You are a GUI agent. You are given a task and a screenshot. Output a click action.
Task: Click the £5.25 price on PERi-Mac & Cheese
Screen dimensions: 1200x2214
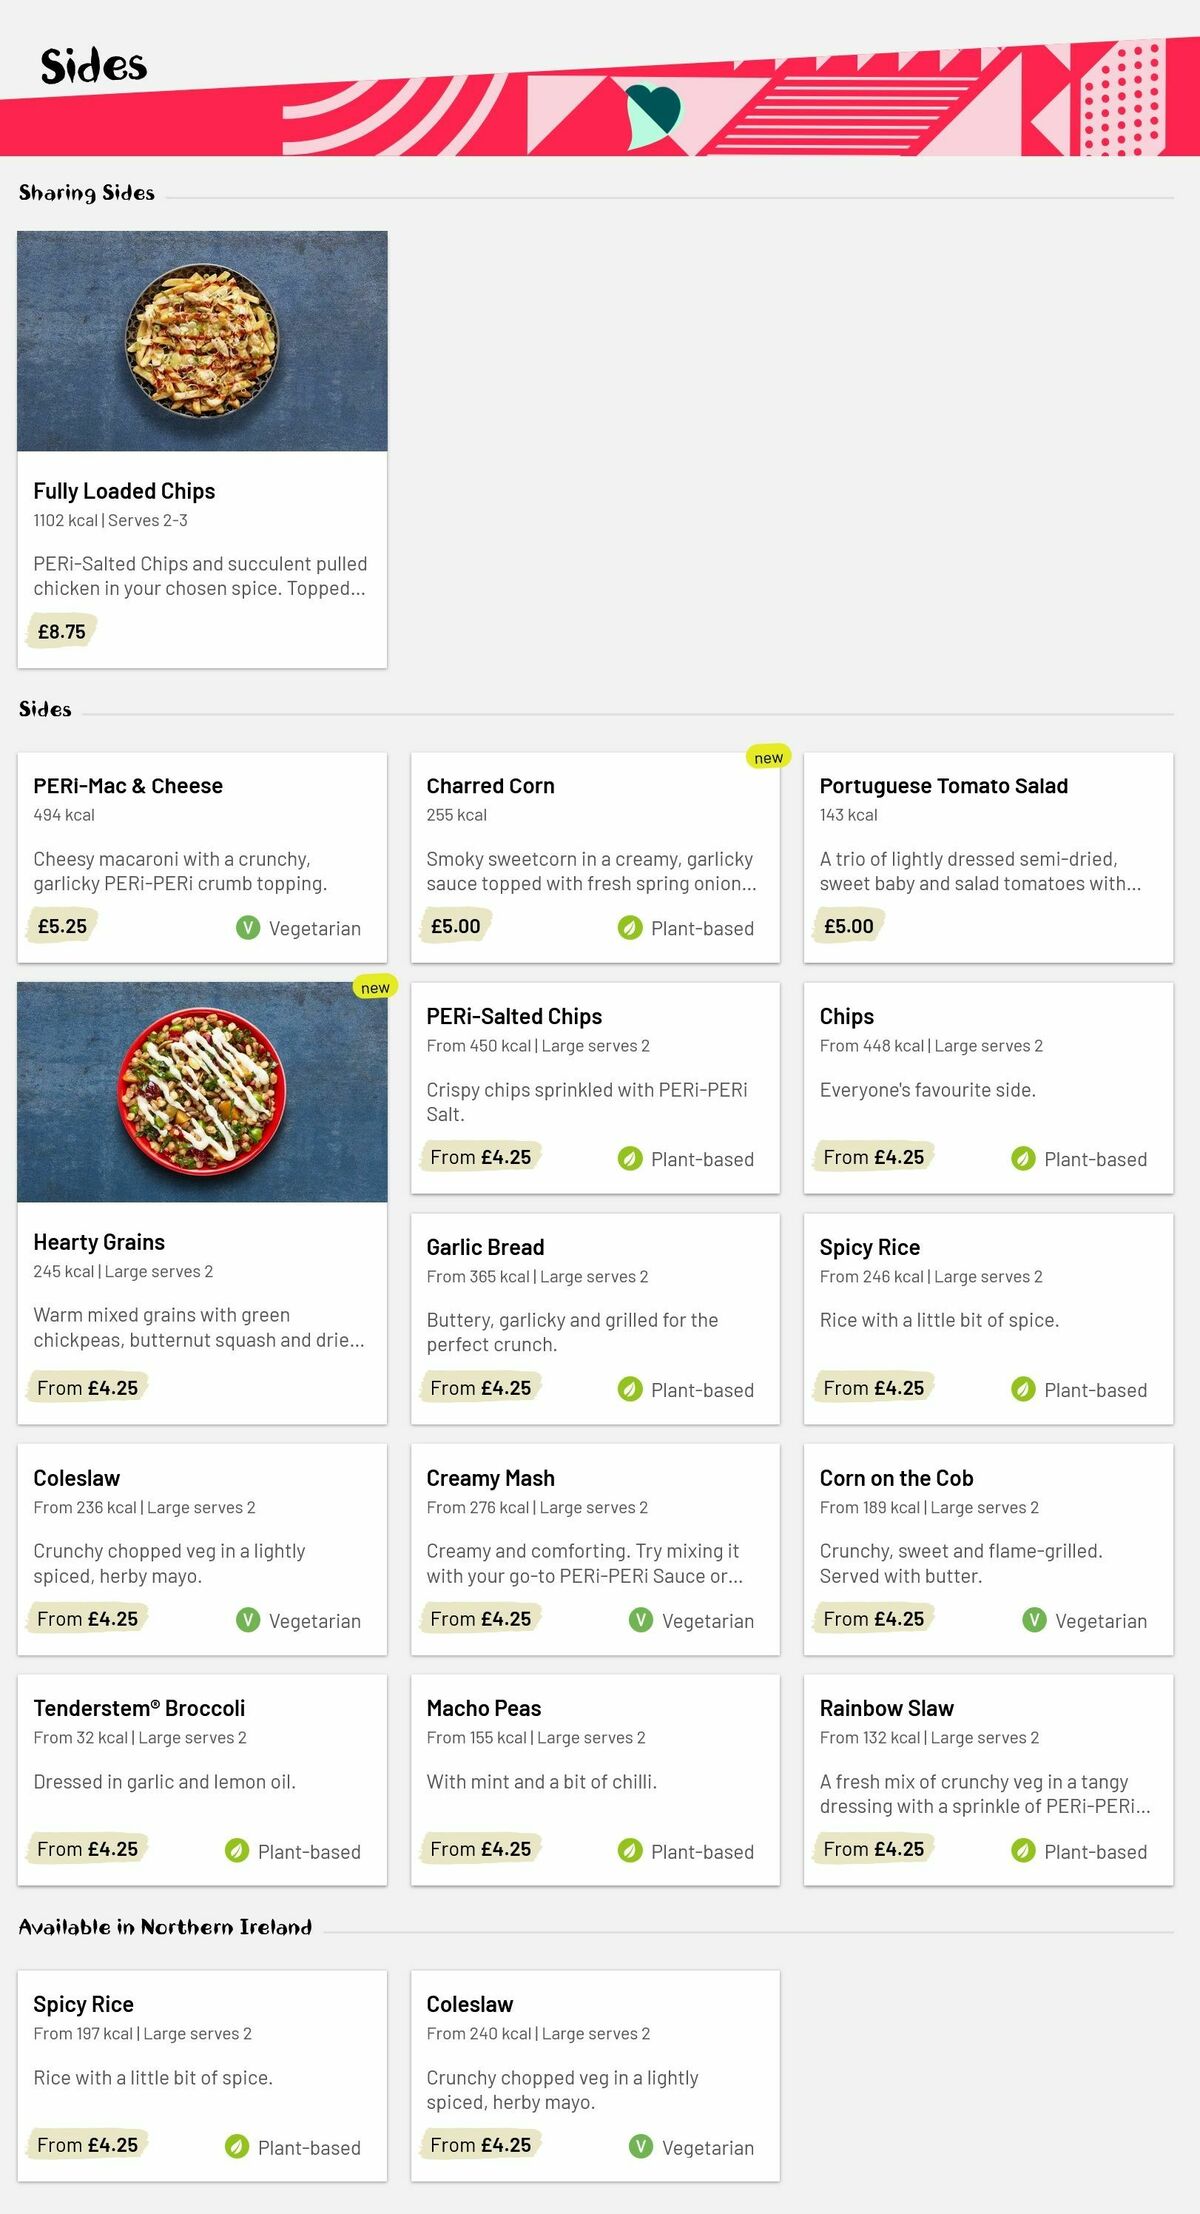pyautogui.click(x=62, y=927)
